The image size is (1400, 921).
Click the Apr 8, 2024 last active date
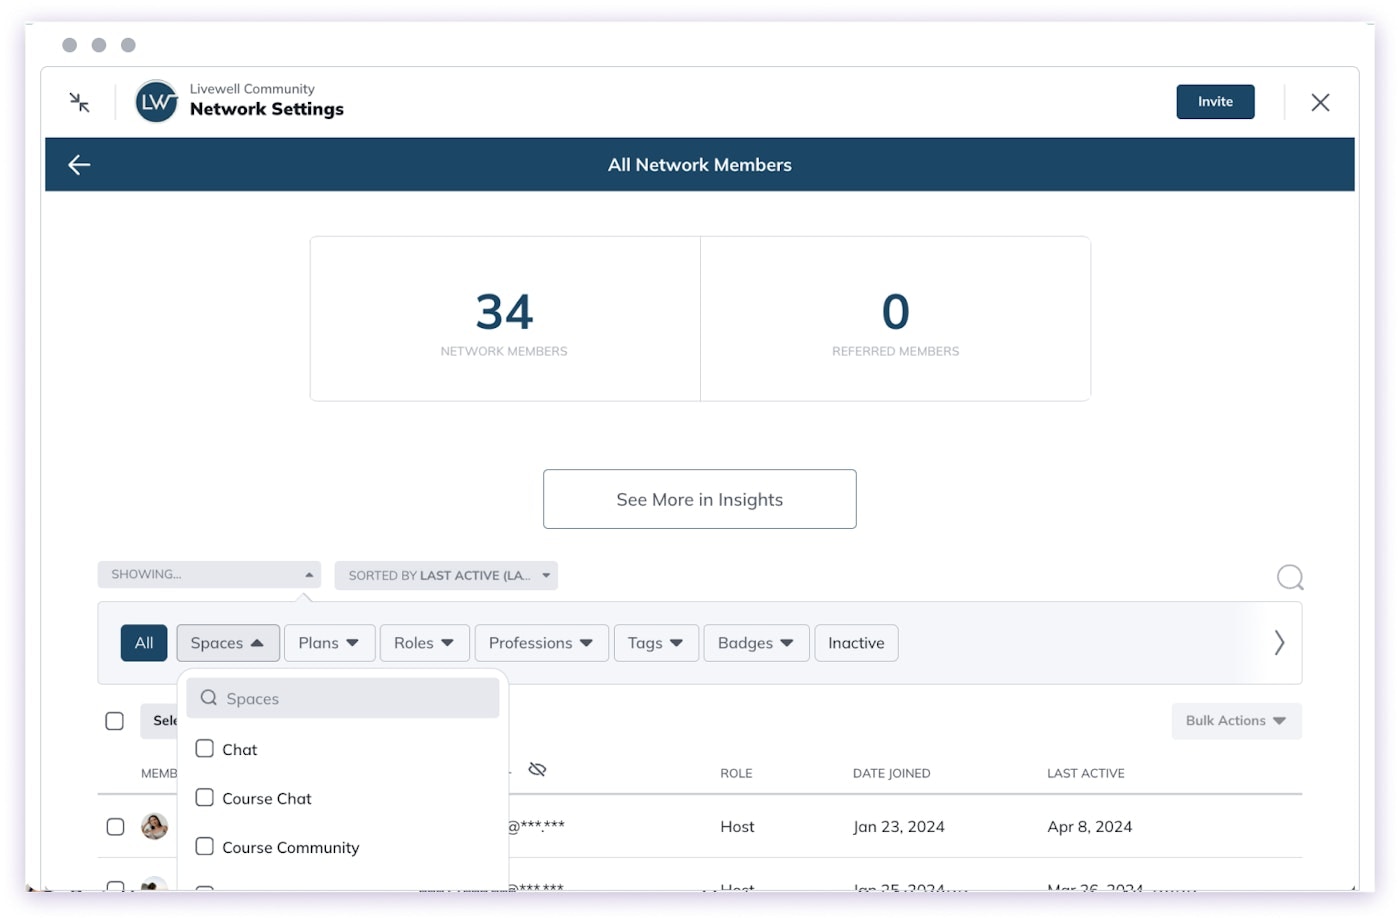(x=1089, y=827)
